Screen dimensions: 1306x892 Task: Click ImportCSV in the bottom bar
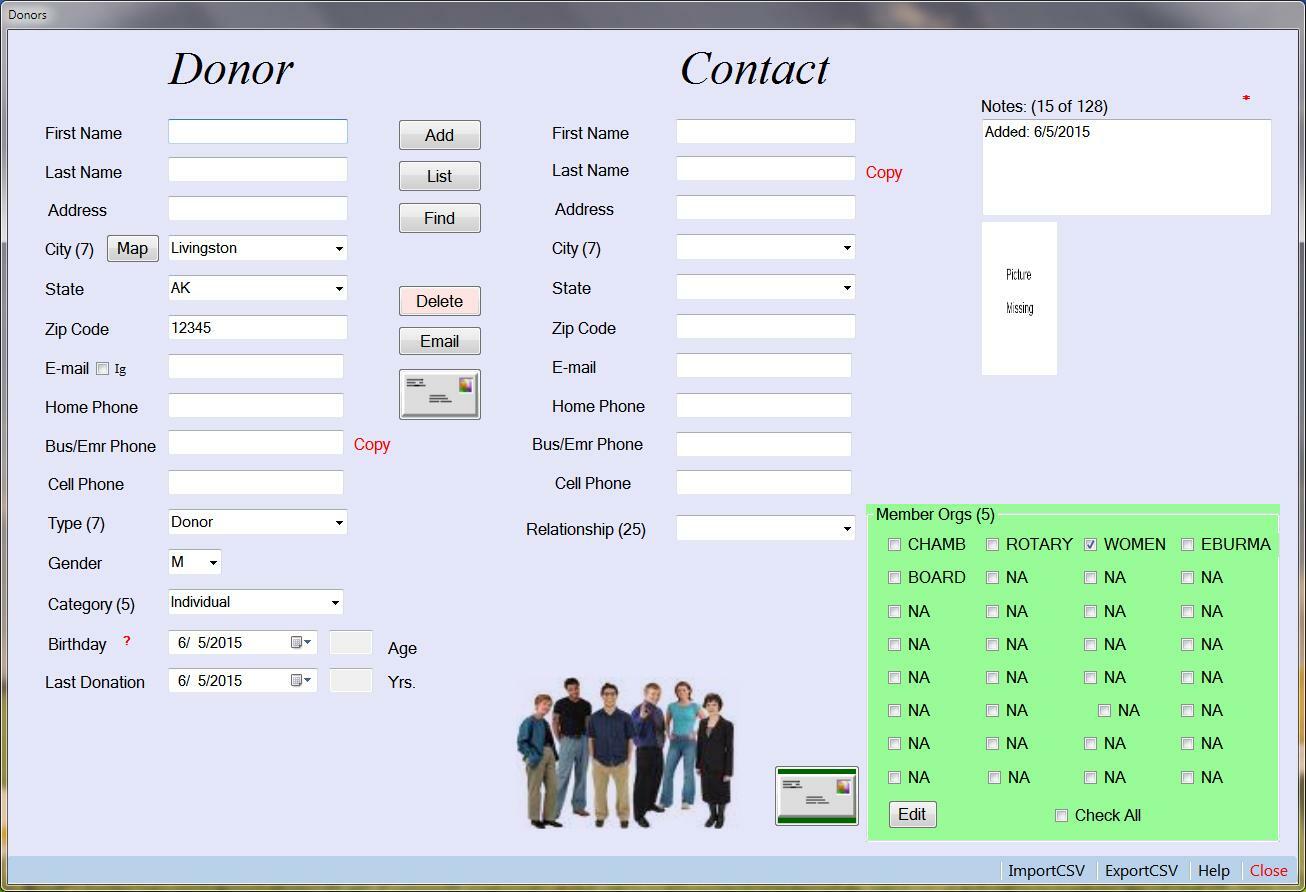point(1046,871)
